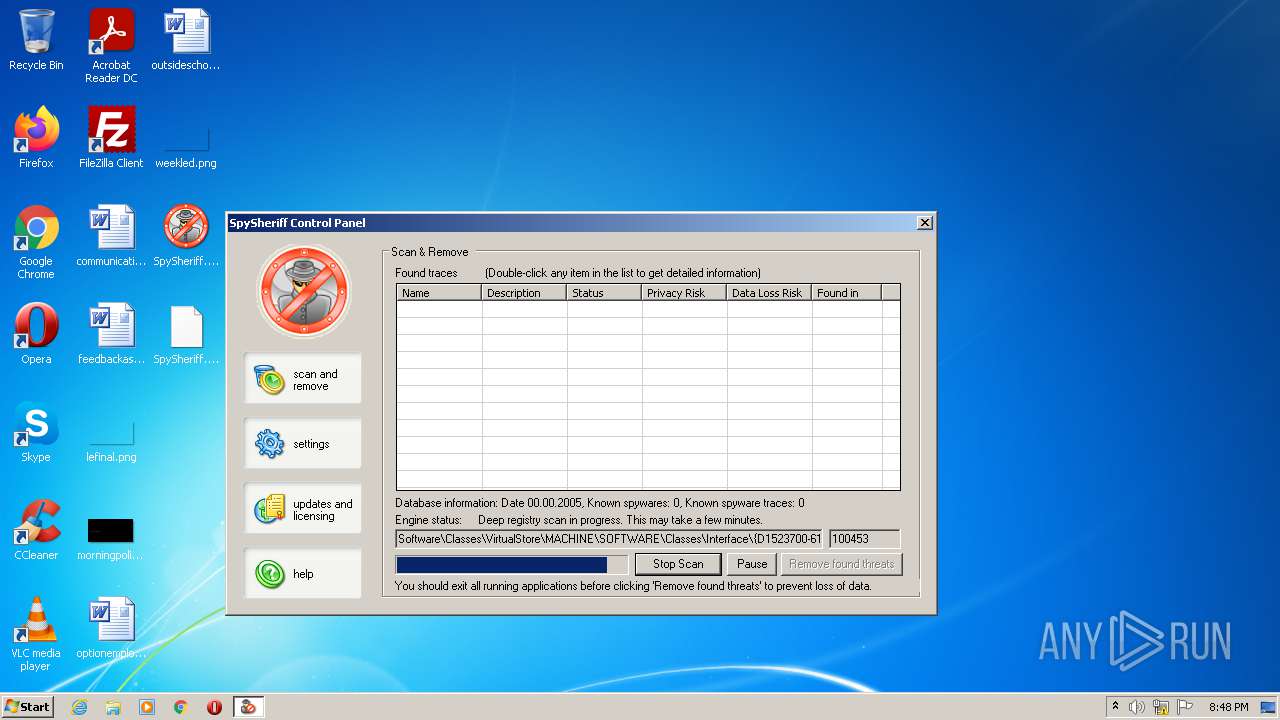
Task: Open the settings section
Action: [x=303, y=443]
